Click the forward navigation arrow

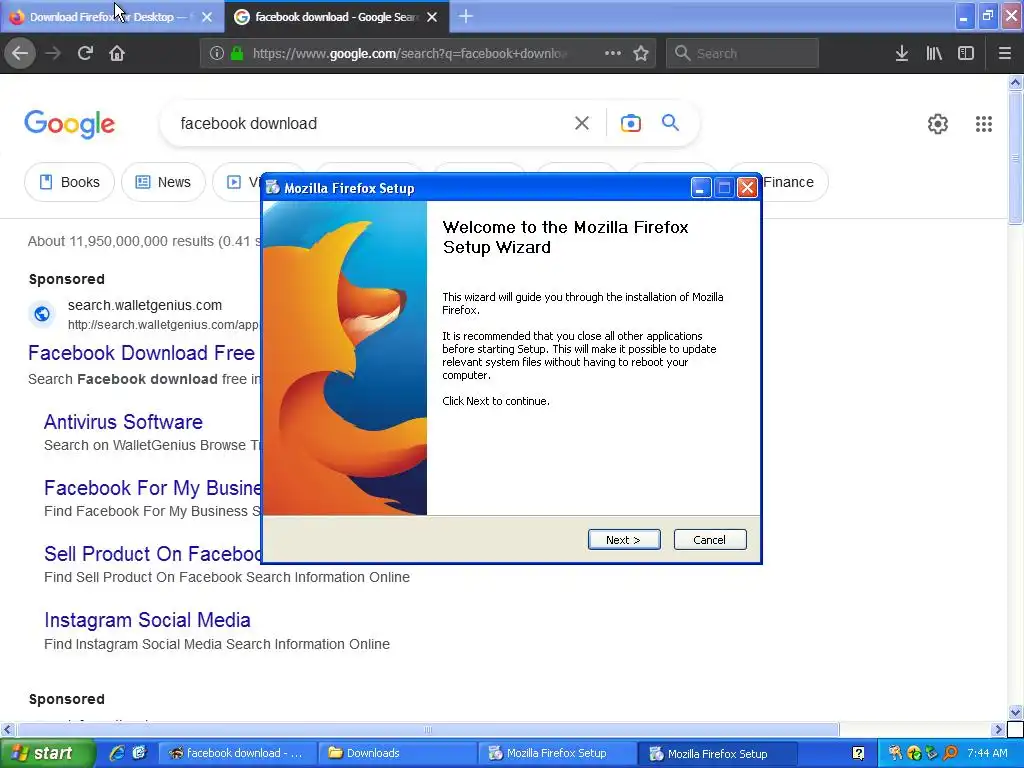tap(53, 54)
